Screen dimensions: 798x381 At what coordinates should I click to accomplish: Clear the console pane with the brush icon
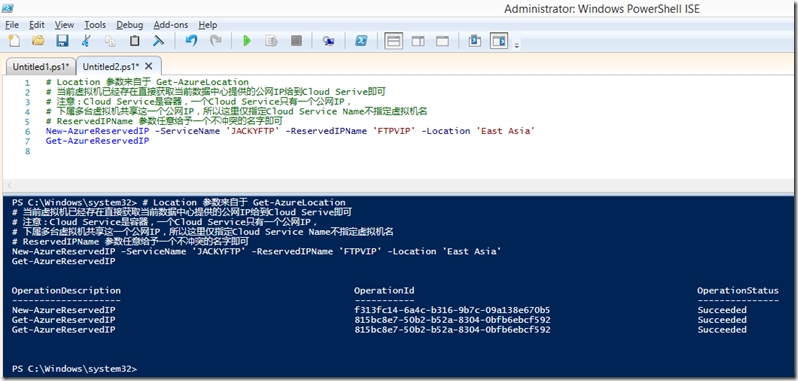(x=158, y=41)
